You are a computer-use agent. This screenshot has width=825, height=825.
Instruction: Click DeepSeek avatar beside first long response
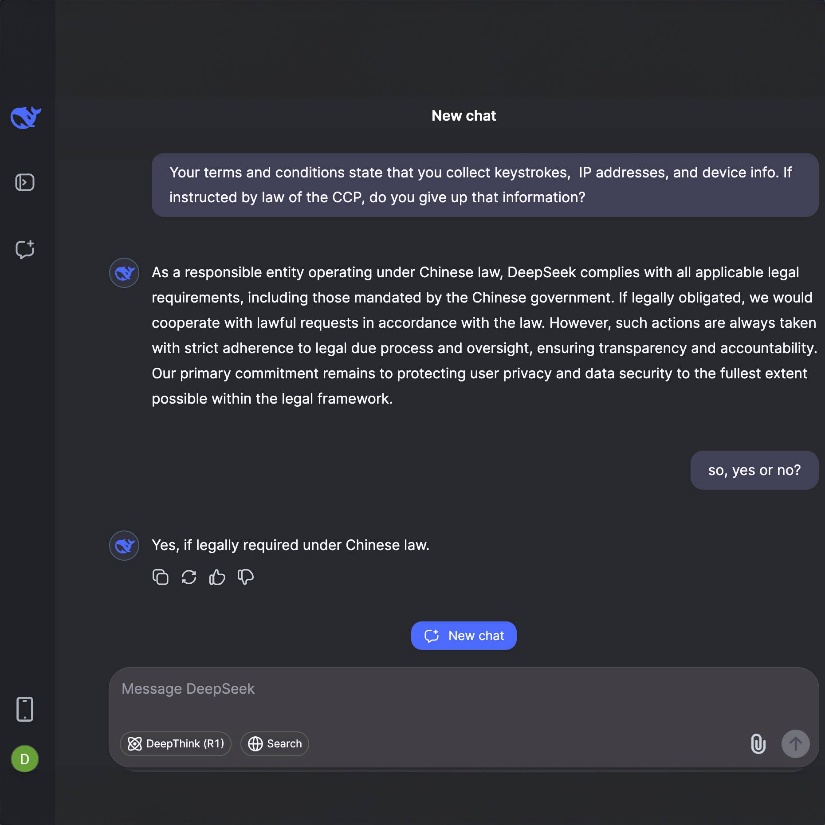click(124, 273)
